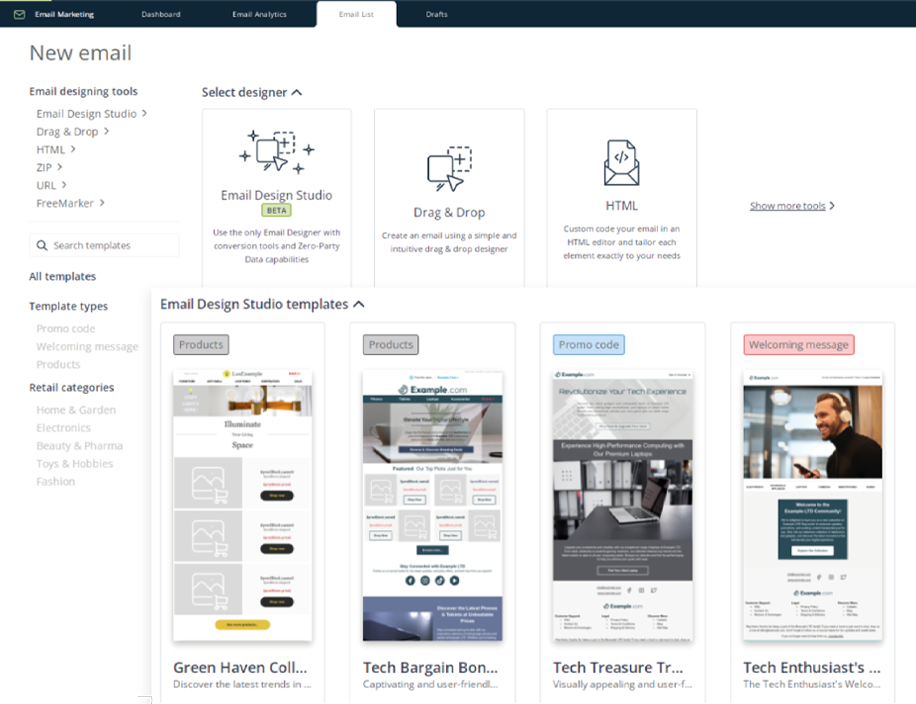Expand the URL sidebar entry
916x704 pixels.
[51, 185]
